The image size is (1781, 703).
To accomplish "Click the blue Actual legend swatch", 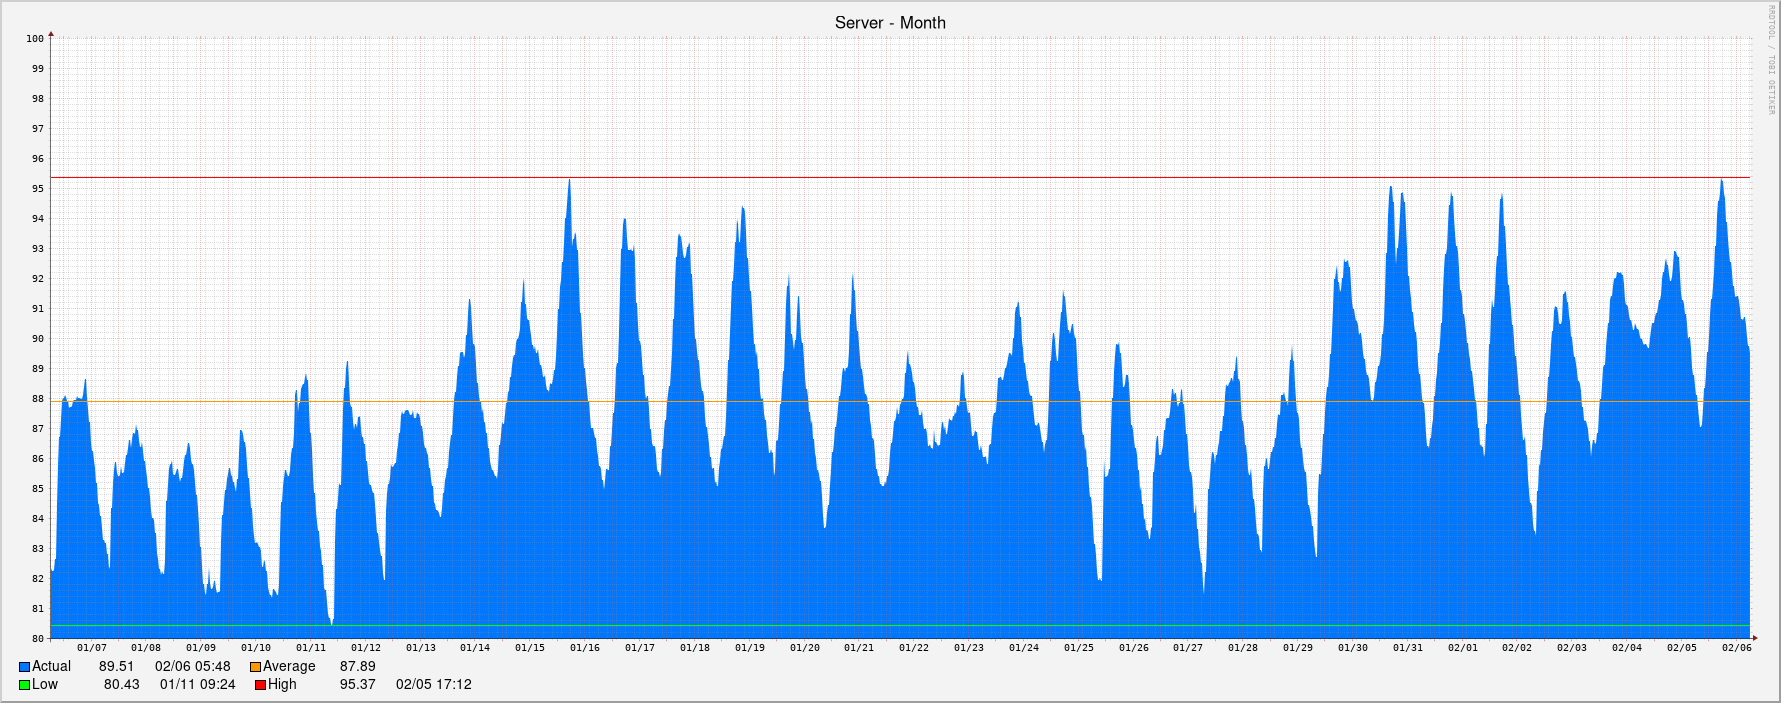I will click(24, 667).
